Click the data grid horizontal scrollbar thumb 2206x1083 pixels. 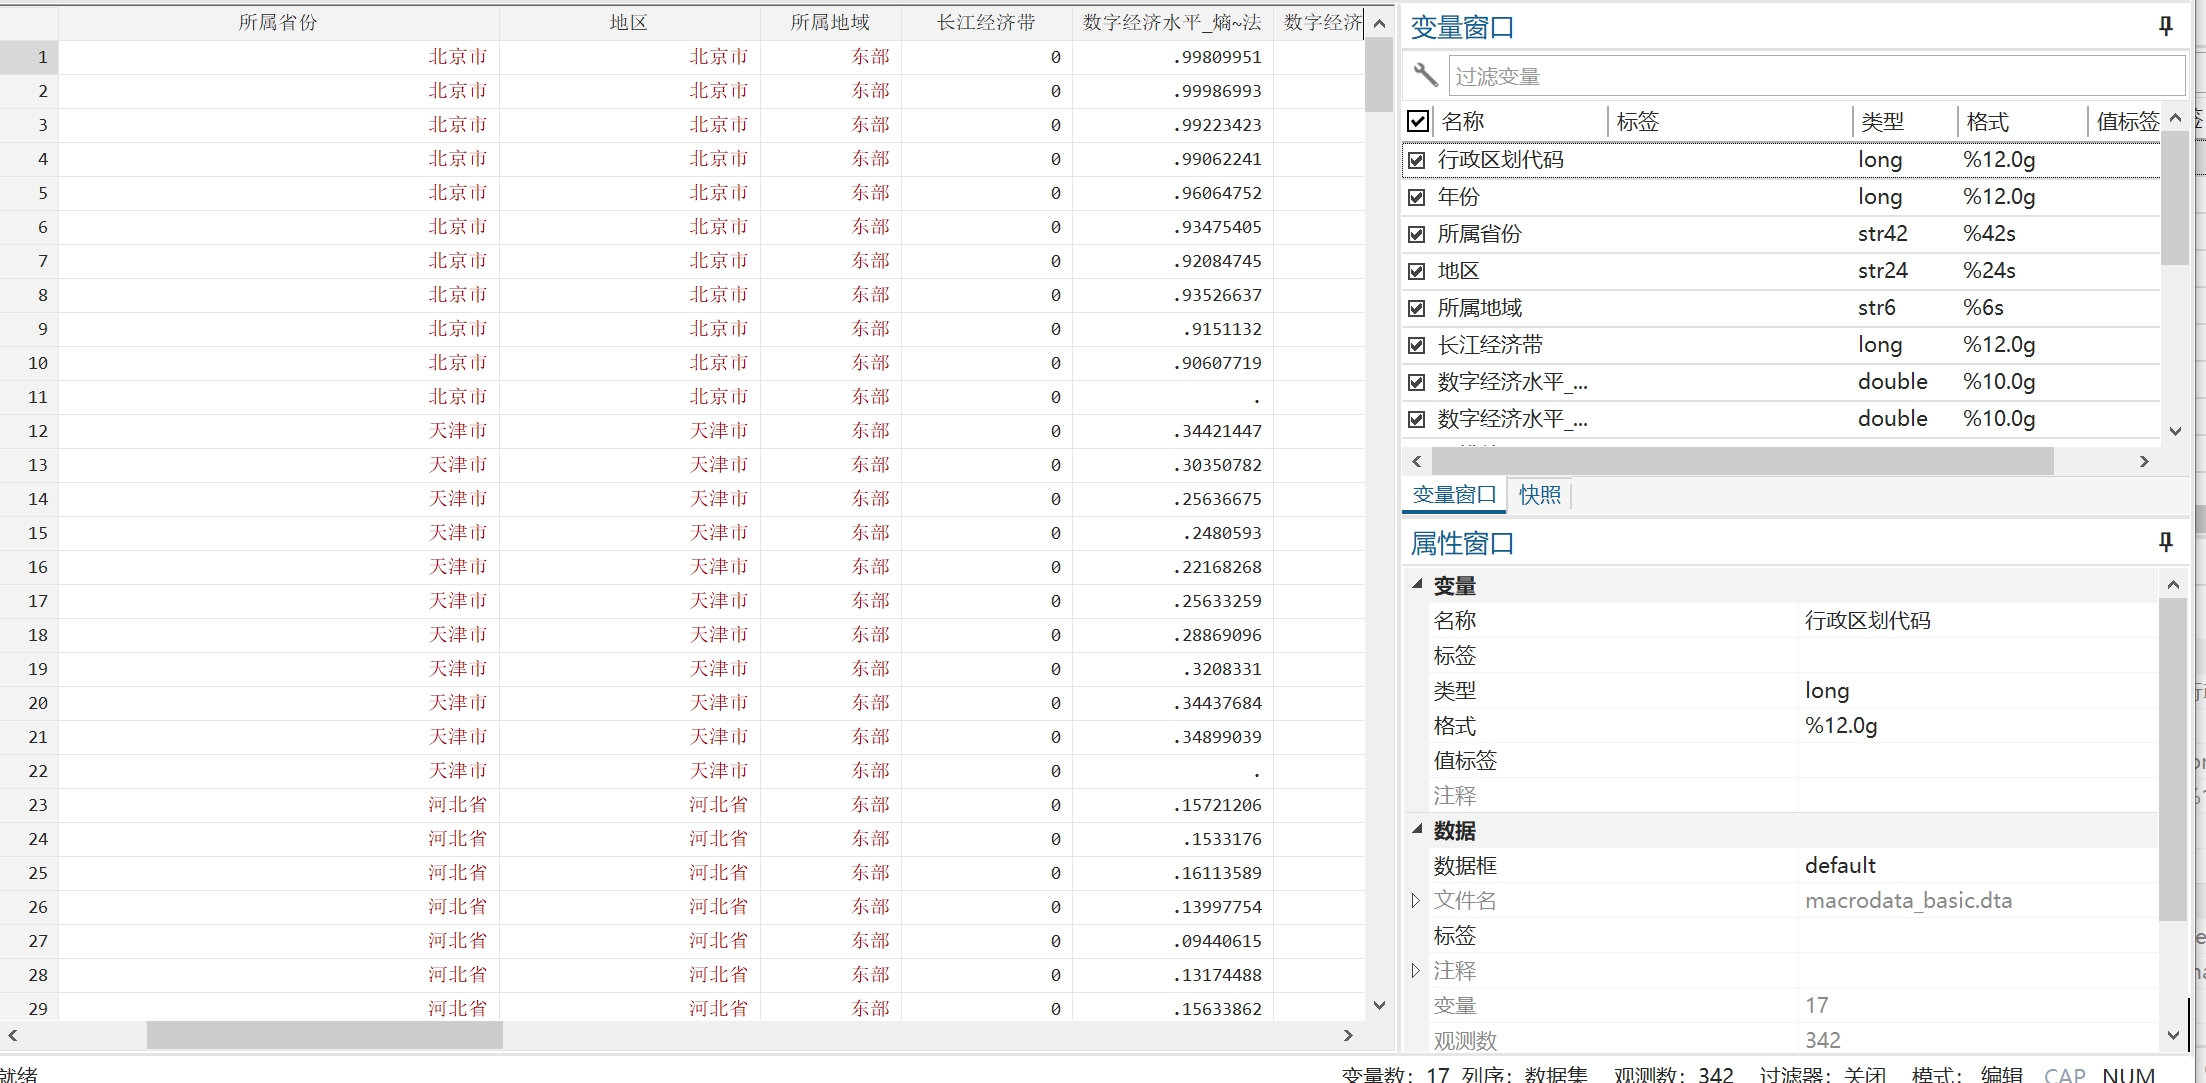point(324,1035)
